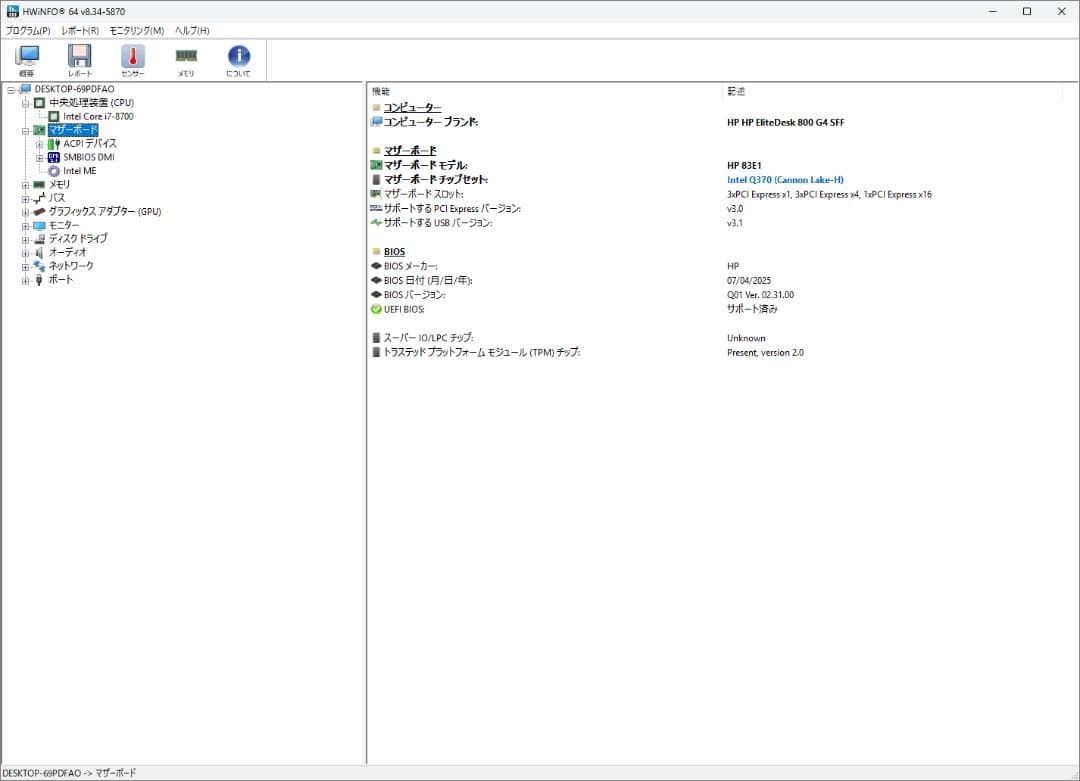Screen dimensions: 1080x781
Task: Open the メモリ (Memory) toolbar icon
Action: (x=185, y=58)
